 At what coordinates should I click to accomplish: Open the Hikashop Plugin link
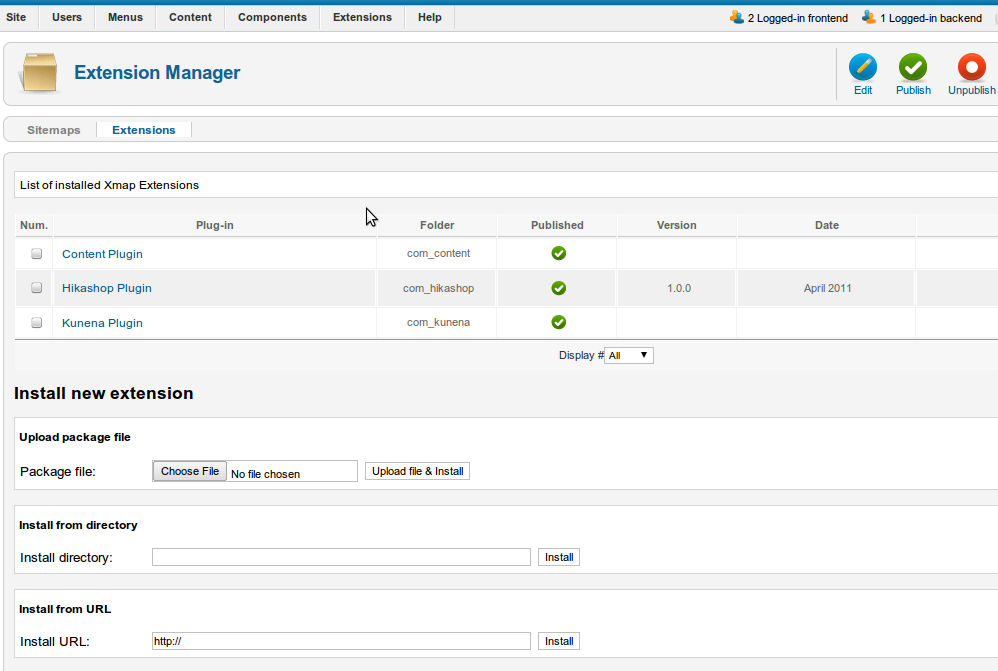(x=107, y=288)
